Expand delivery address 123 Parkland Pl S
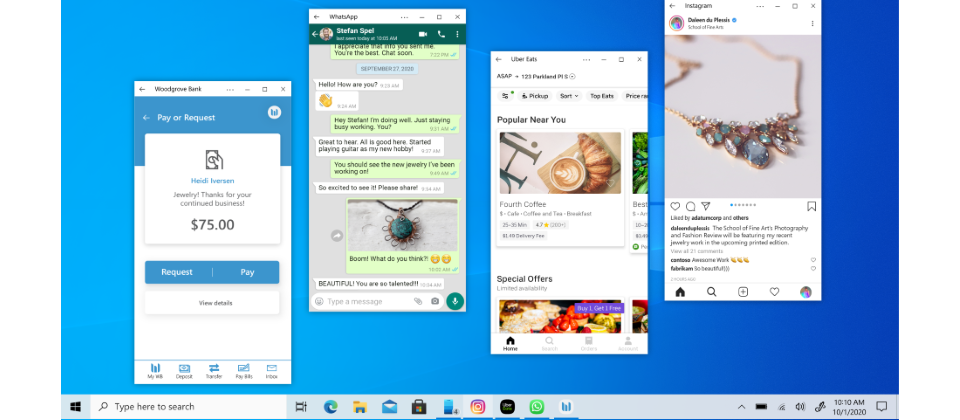Screen dimensions: 960x420 tap(548, 77)
